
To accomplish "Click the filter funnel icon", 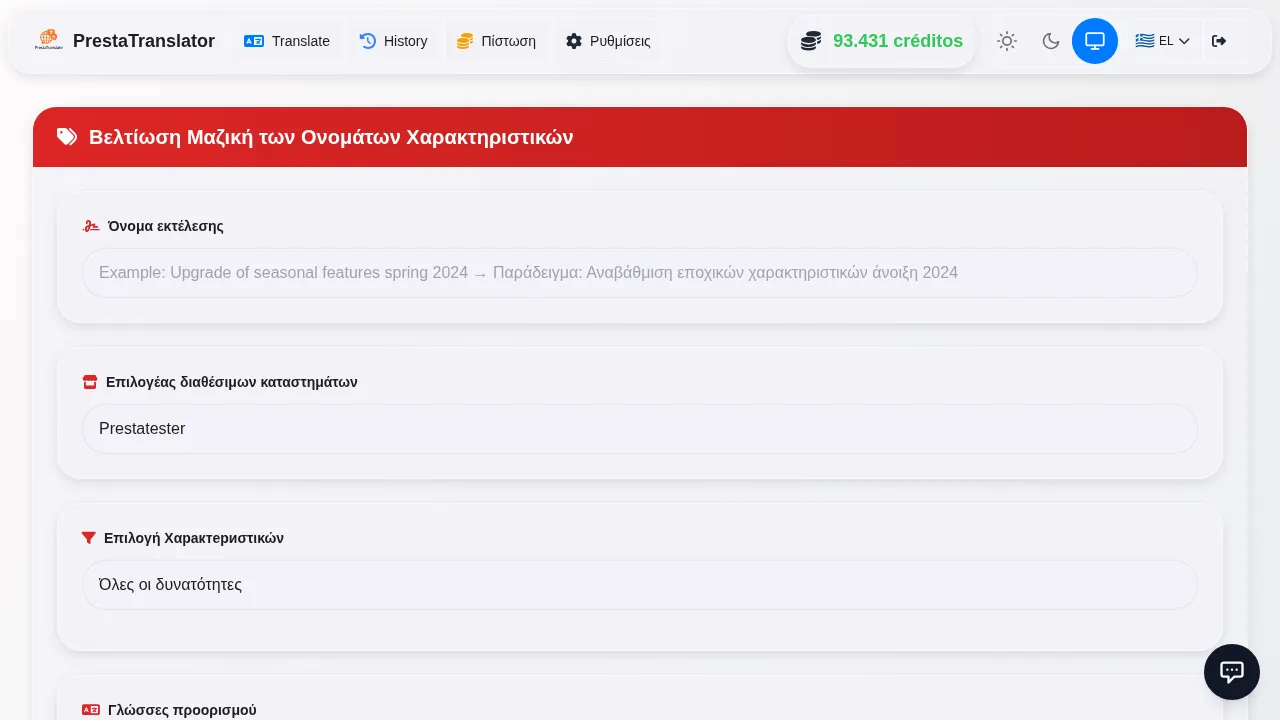I will coord(89,538).
